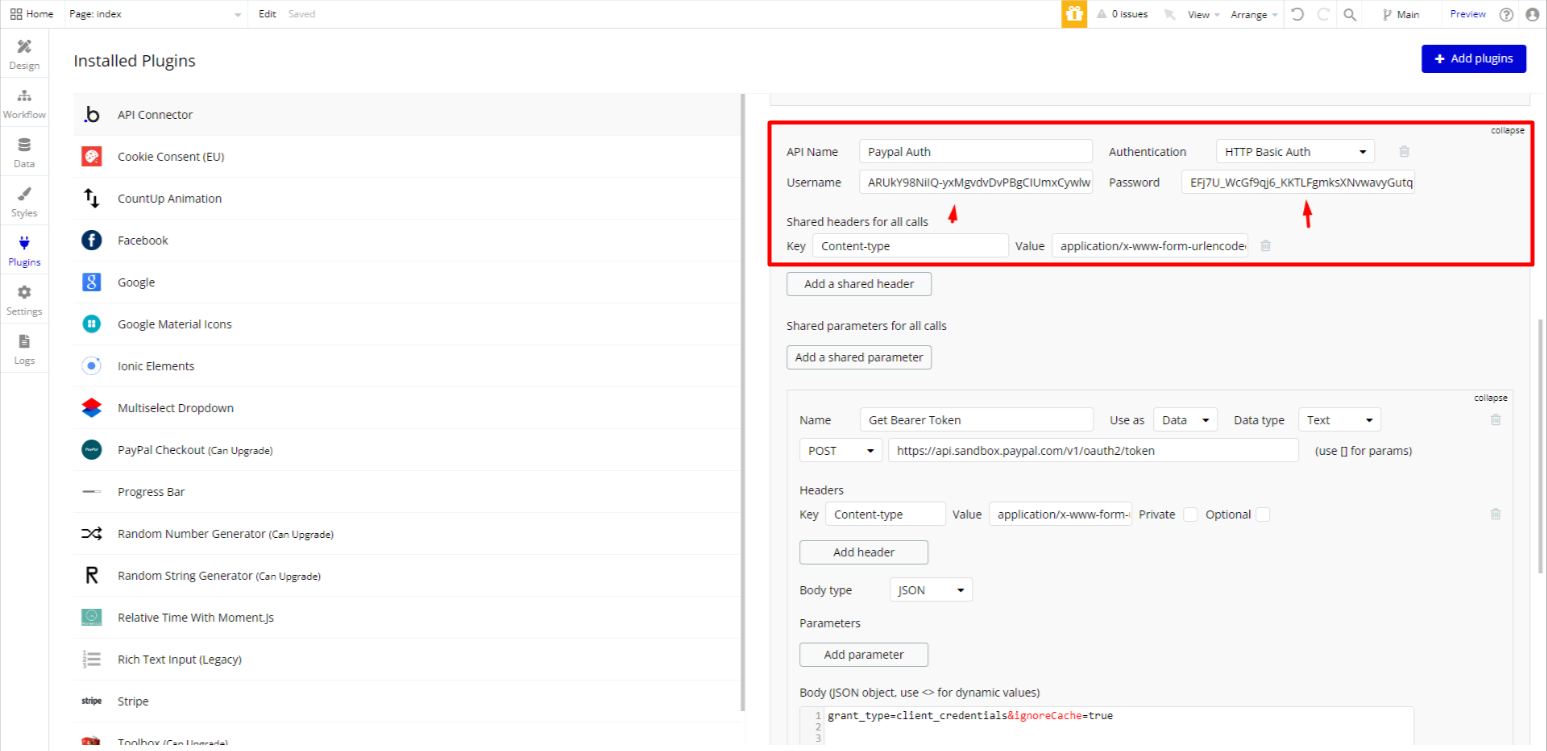Edit the shared header Key field
Screen dimensions: 1547x751
coord(910,246)
